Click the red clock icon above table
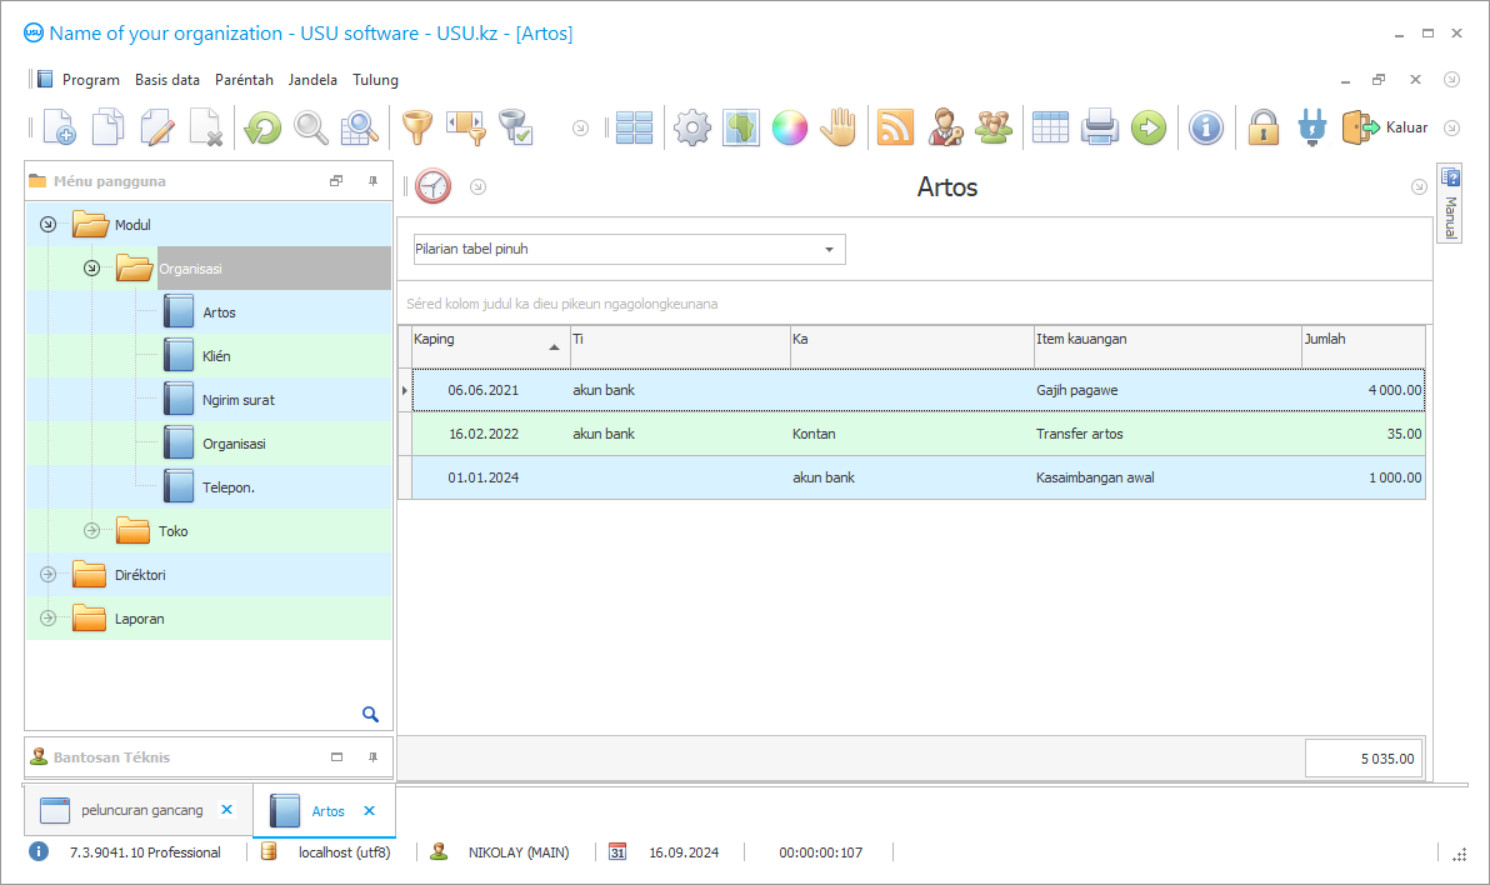The width and height of the screenshot is (1490, 885). (x=433, y=187)
